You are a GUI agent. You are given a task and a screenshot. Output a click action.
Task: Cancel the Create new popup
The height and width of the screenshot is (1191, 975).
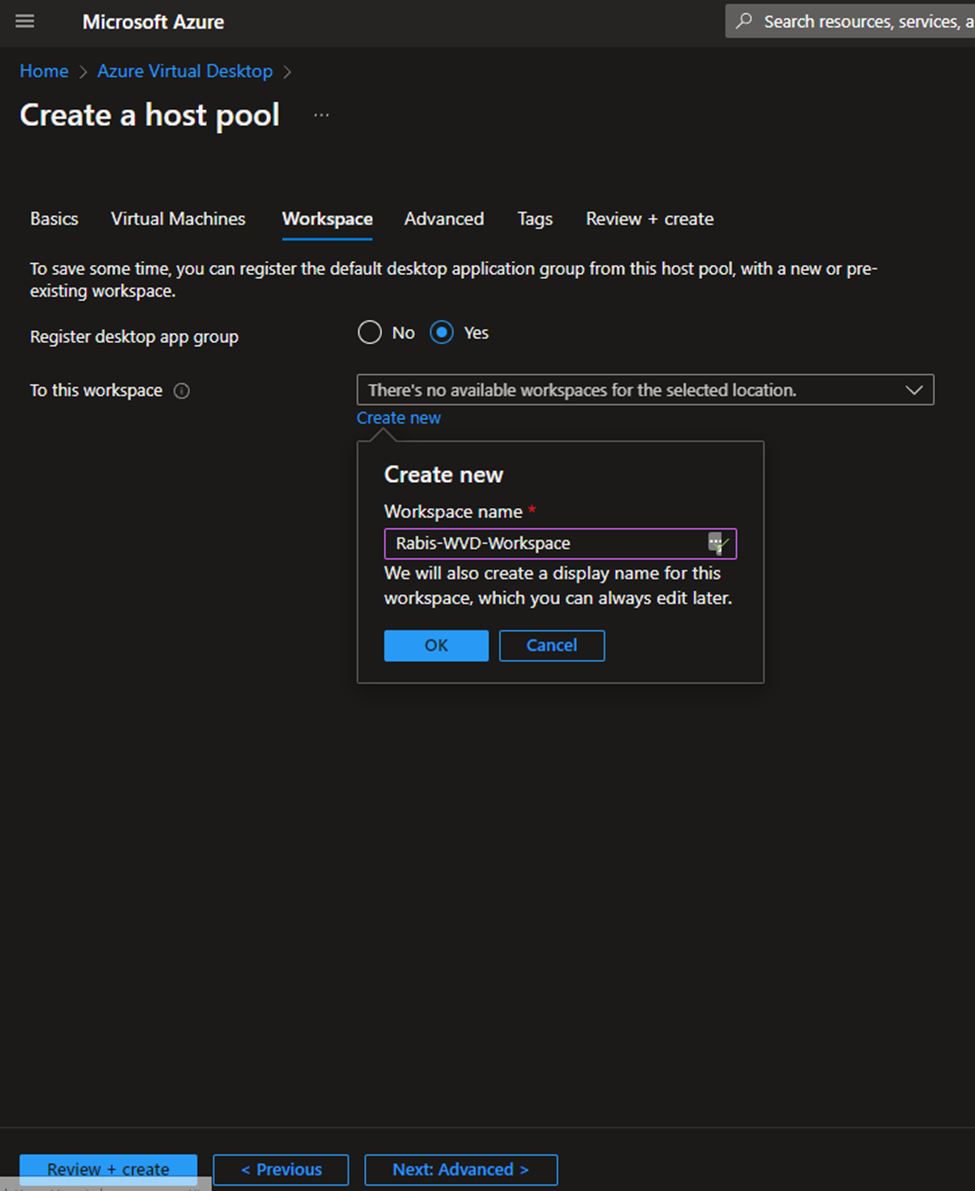(x=552, y=646)
